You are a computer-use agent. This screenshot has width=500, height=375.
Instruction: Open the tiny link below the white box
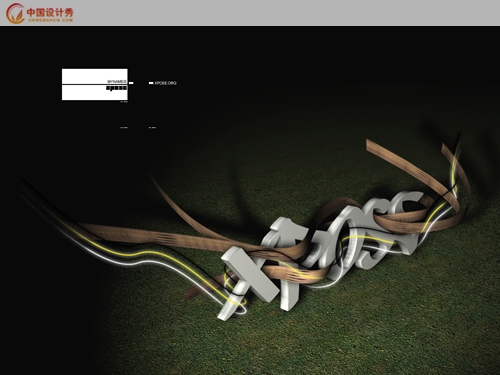(x=124, y=102)
